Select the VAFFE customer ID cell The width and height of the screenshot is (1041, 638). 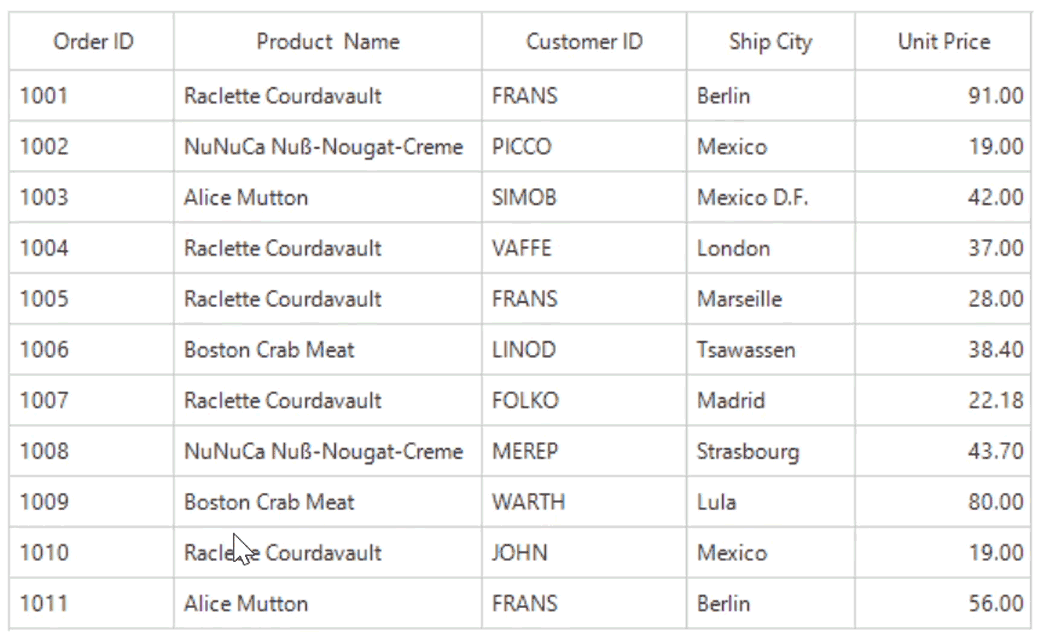[x=521, y=249]
